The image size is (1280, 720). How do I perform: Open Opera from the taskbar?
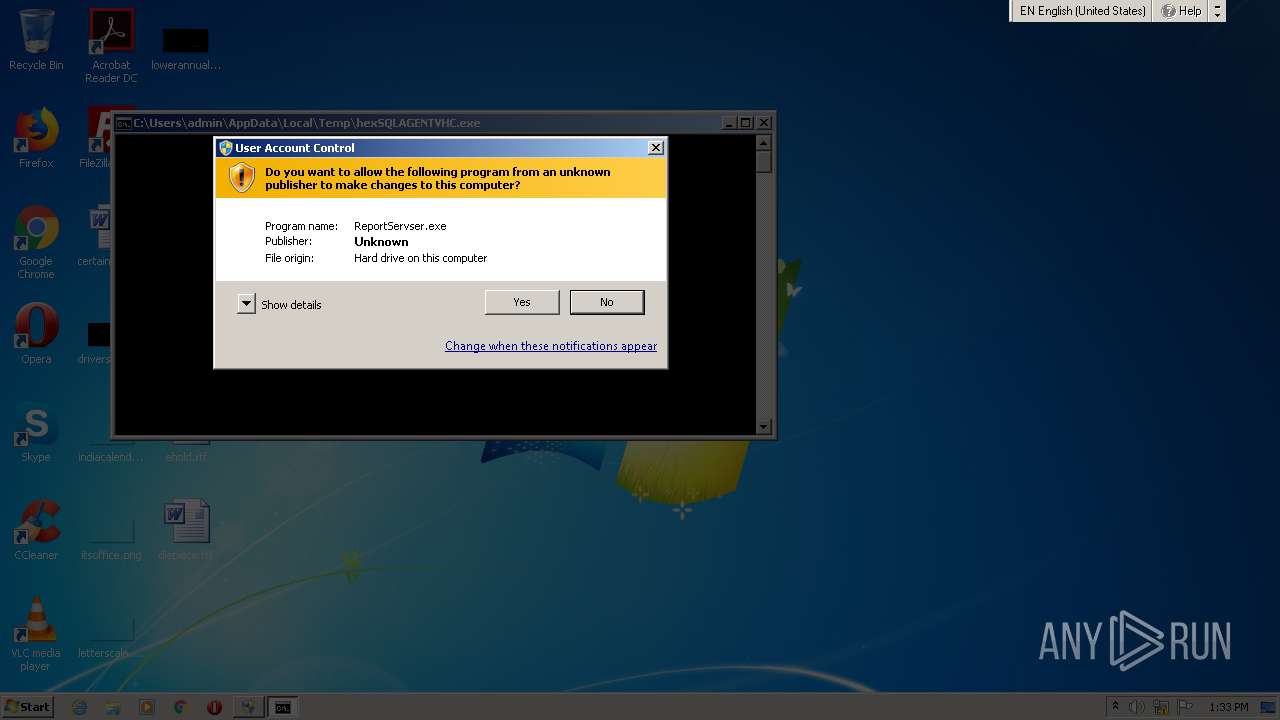(x=214, y=707)
